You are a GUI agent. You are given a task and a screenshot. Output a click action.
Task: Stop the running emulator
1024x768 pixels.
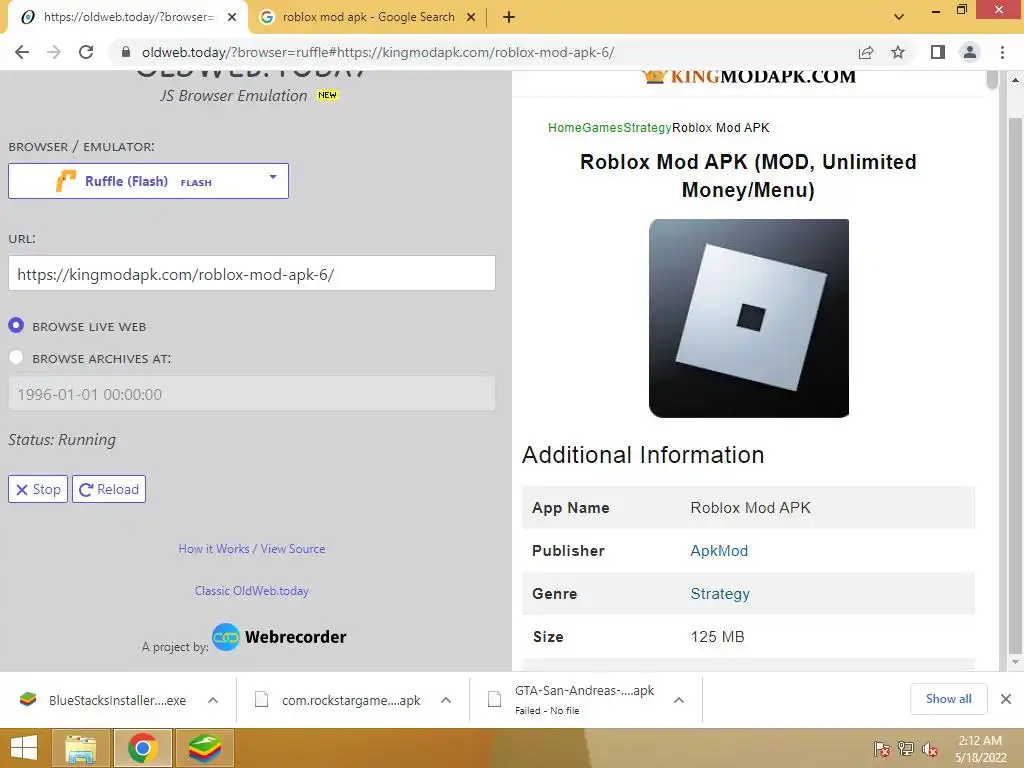[x=38, y=489]
